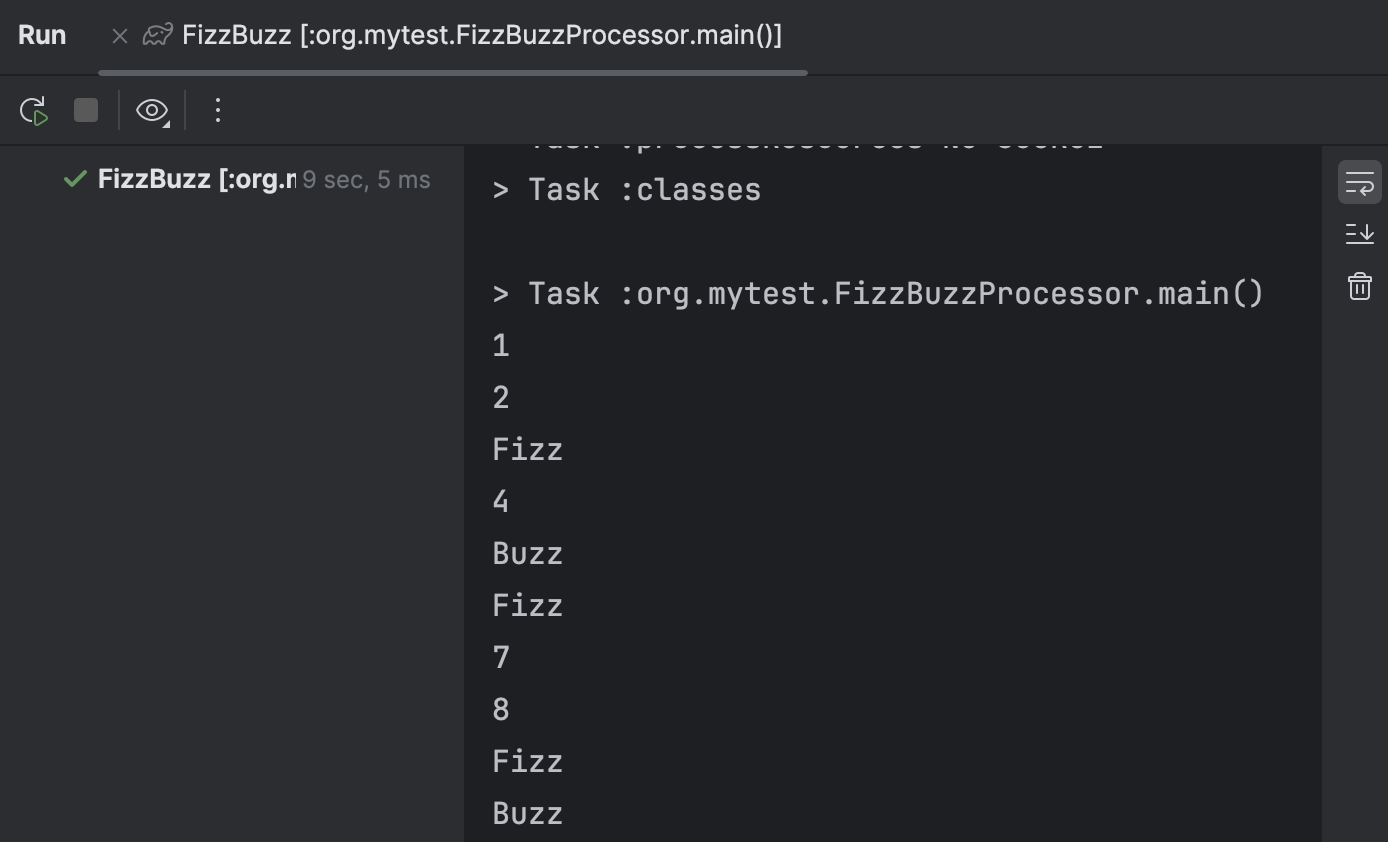Screen dimensions: 1388x842
Task: Select the Run tab label
Action: [42, 35]
